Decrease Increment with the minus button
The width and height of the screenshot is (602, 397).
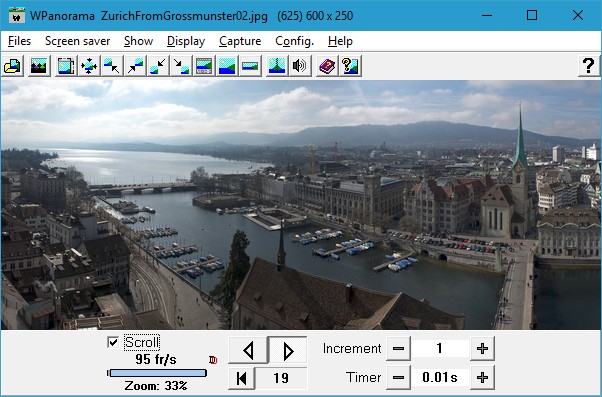coord(398,349)
